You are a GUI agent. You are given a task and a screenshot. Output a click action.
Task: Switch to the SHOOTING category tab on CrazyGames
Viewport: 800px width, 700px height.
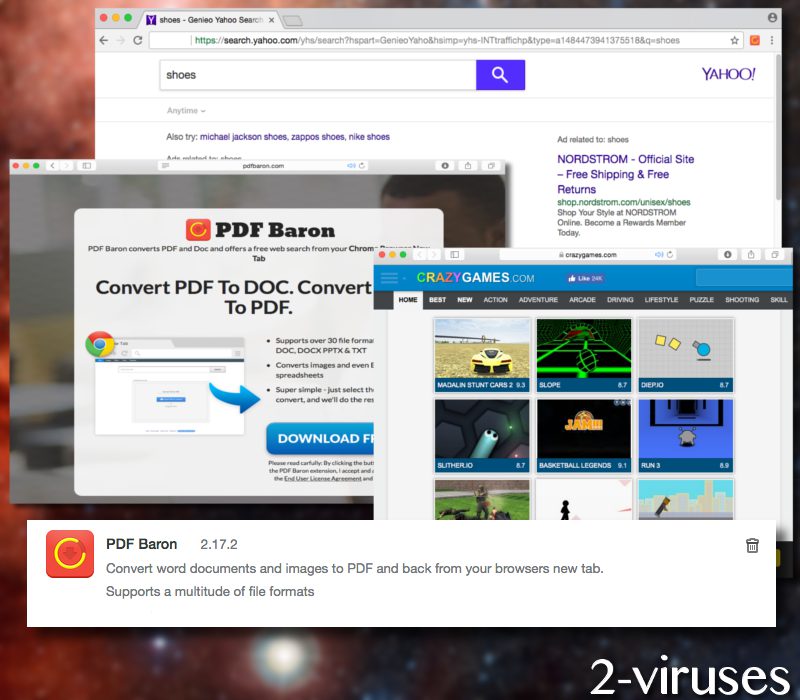click(742, 299)
